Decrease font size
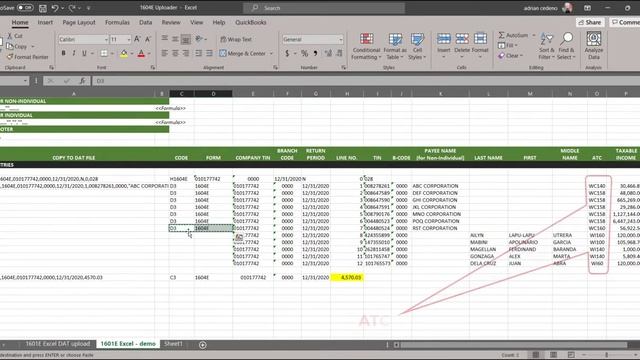This screenshot has width=640, height=360. coord(148,39)
